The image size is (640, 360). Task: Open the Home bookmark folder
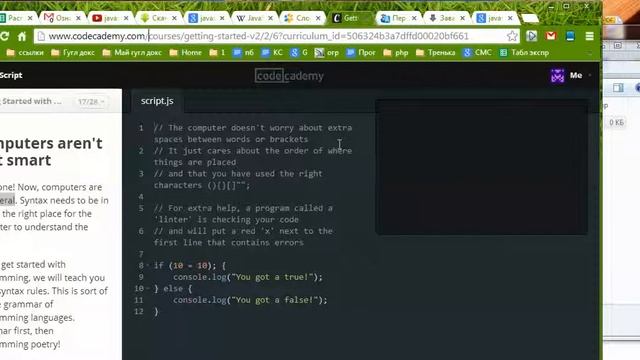186,53
